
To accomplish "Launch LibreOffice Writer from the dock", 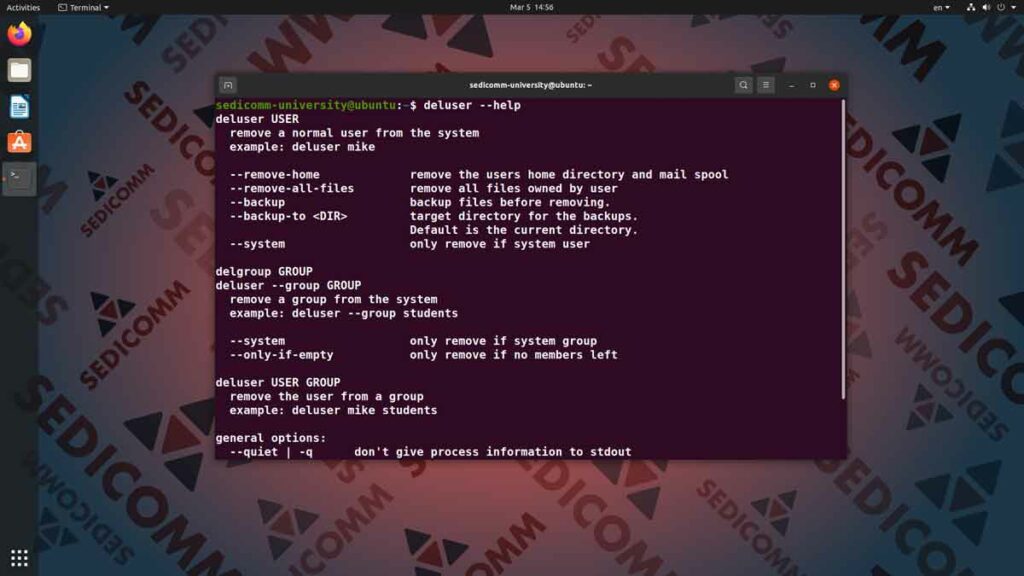I will coord(19,106).
